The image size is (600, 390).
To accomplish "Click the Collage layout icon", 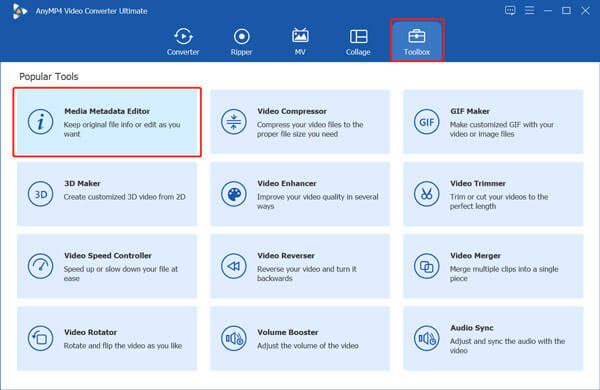I will point(358,37).
